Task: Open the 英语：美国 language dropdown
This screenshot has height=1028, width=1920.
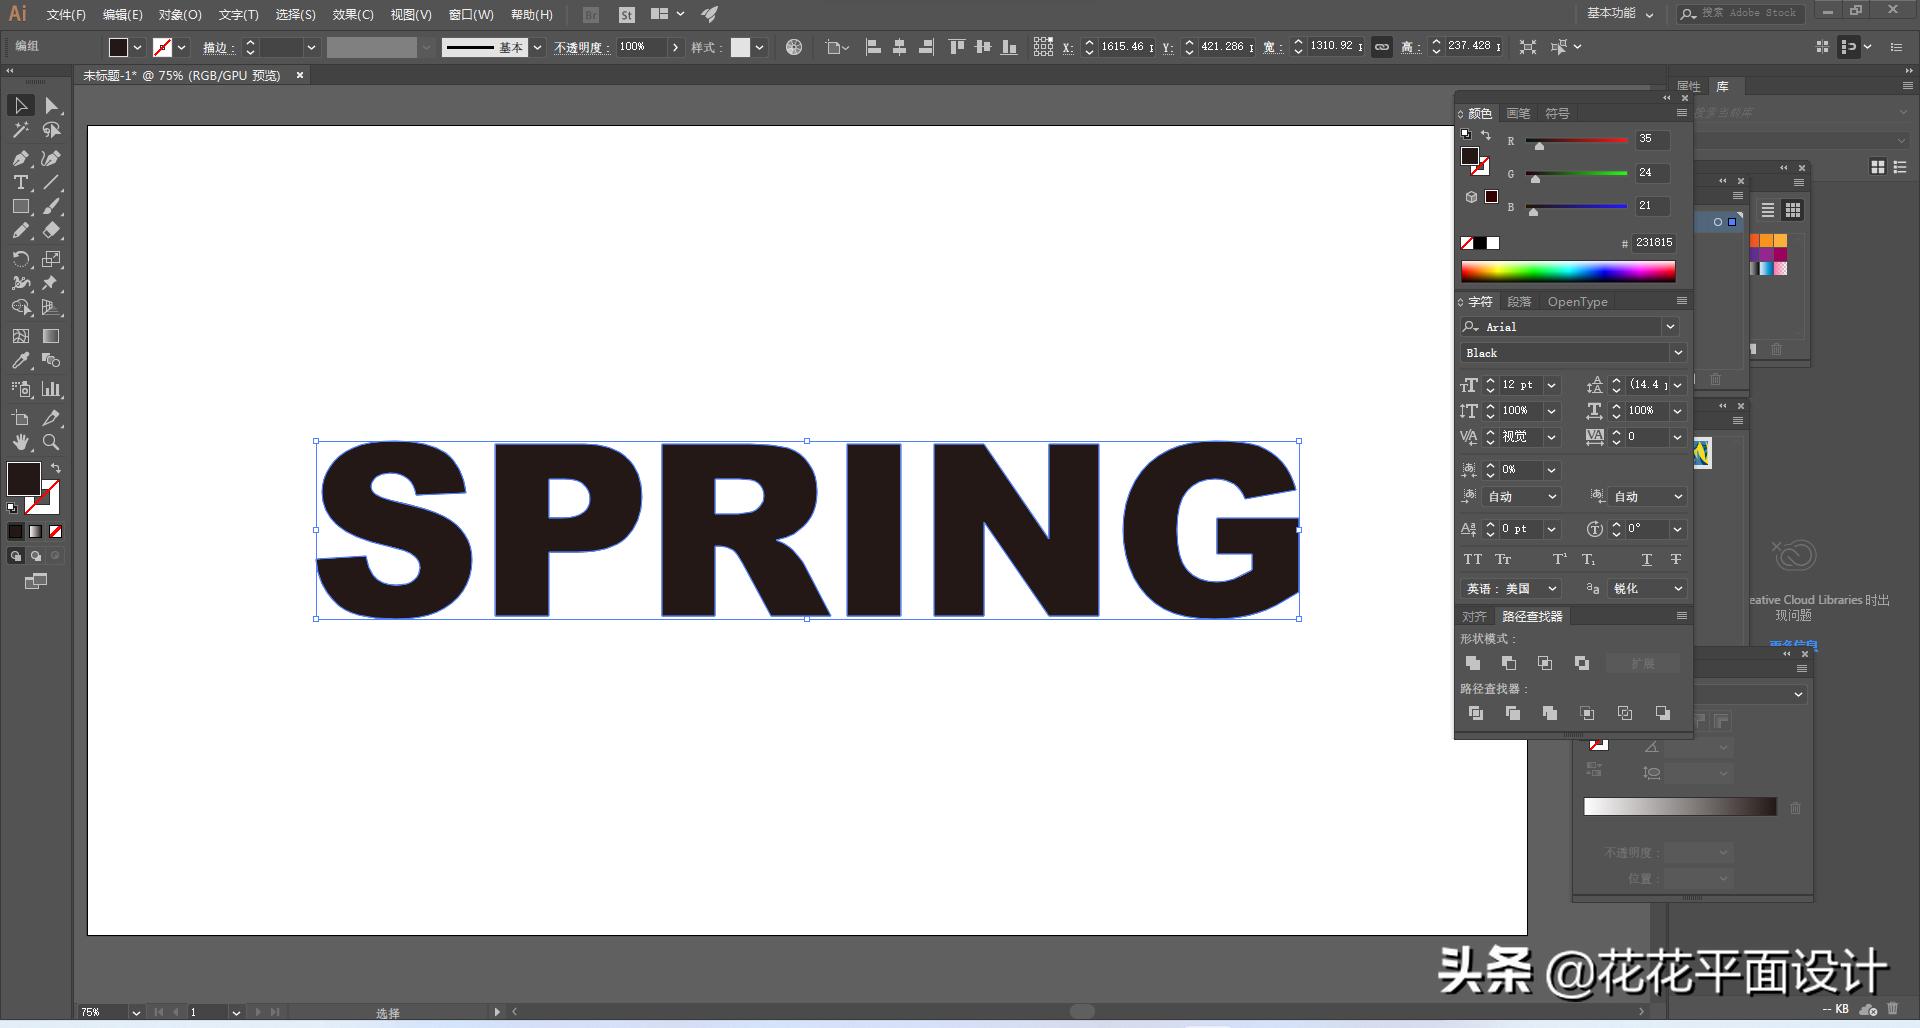Action: click(x=1552, y=589)
